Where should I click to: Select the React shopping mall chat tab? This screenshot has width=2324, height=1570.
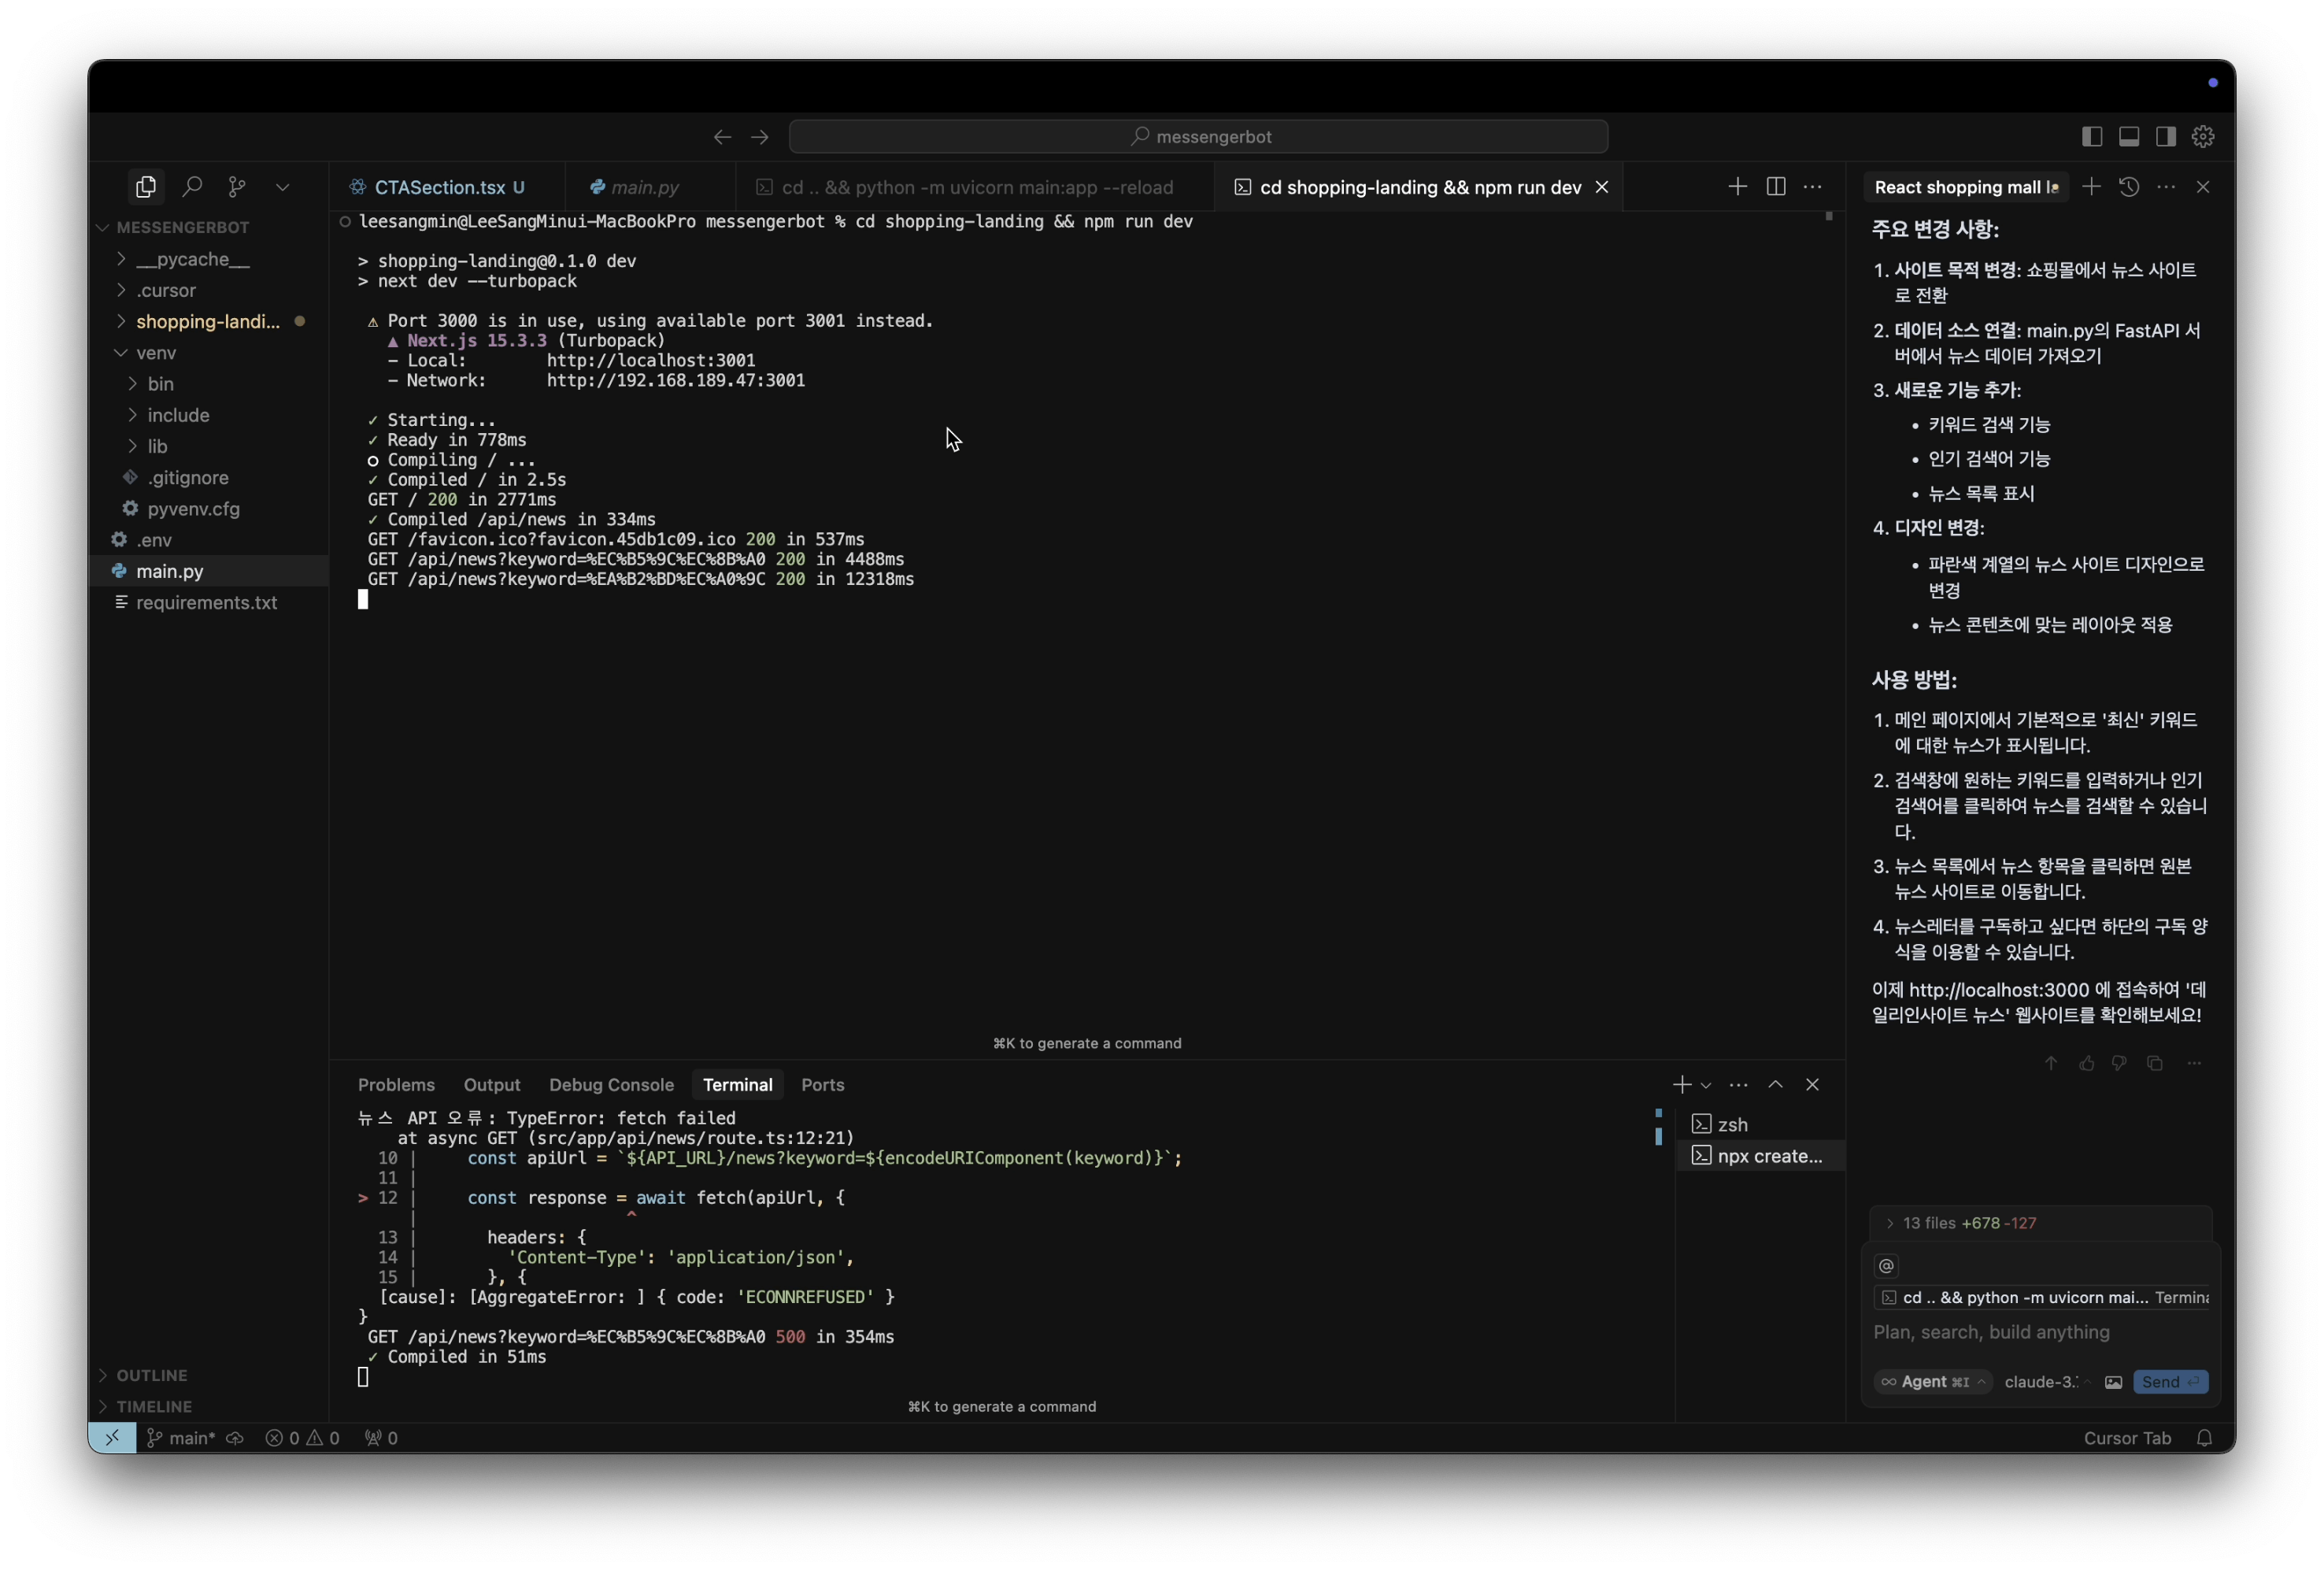1964,188
